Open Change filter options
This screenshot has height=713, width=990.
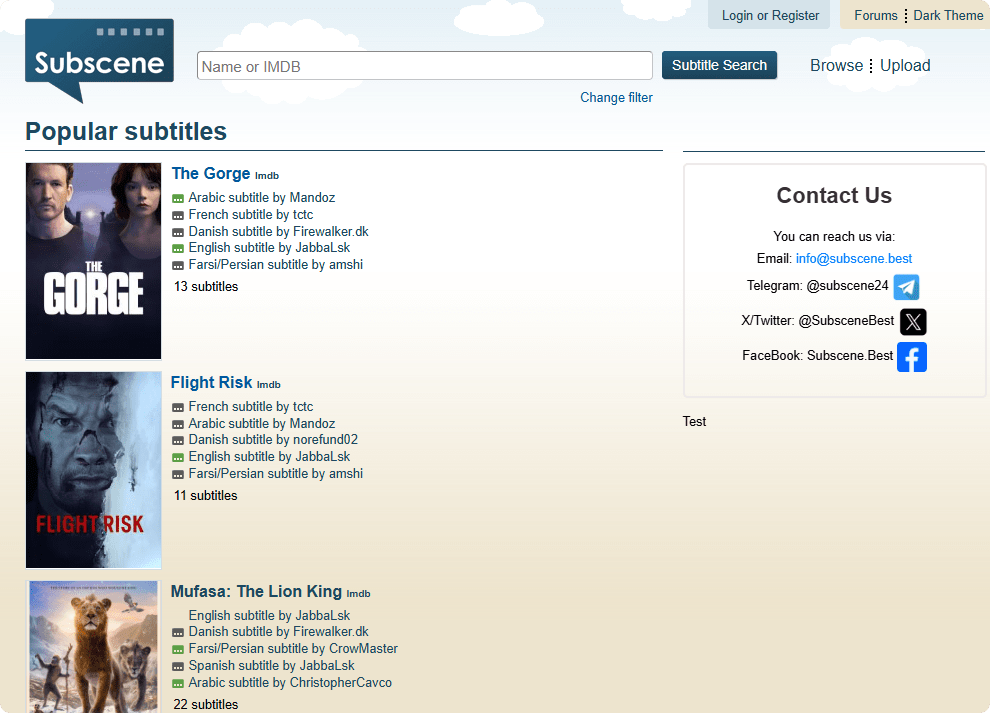click(616, 98)
